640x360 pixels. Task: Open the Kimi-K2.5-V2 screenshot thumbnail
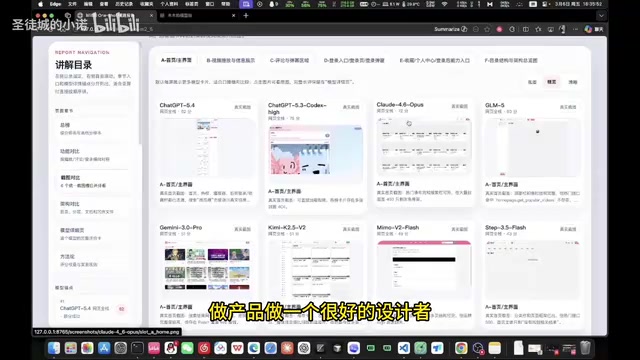pyautogui.click(x=315, y=270)
